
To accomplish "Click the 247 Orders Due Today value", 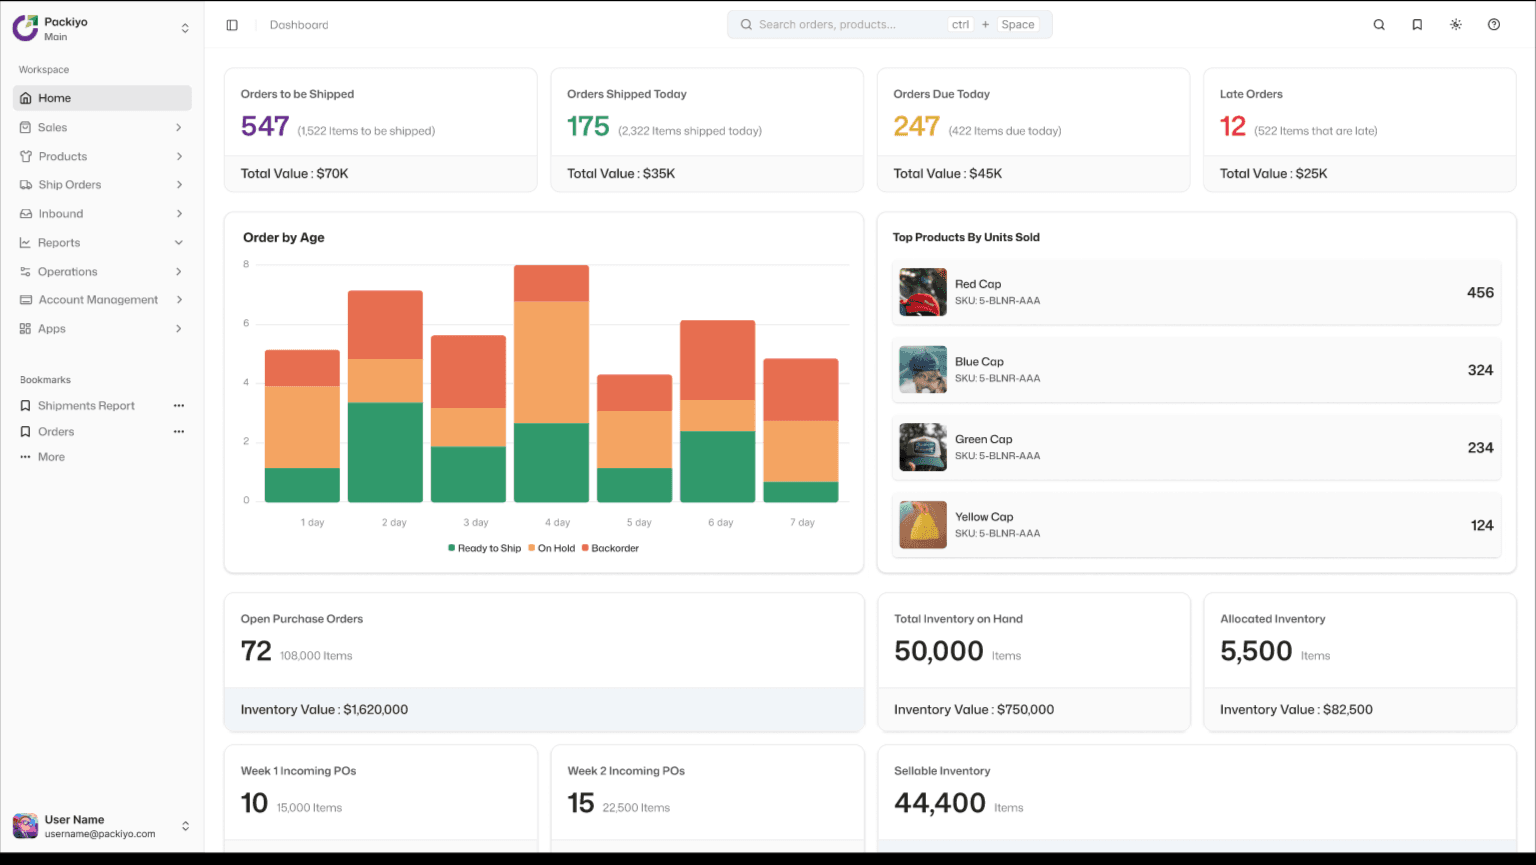I will (916, 127).
